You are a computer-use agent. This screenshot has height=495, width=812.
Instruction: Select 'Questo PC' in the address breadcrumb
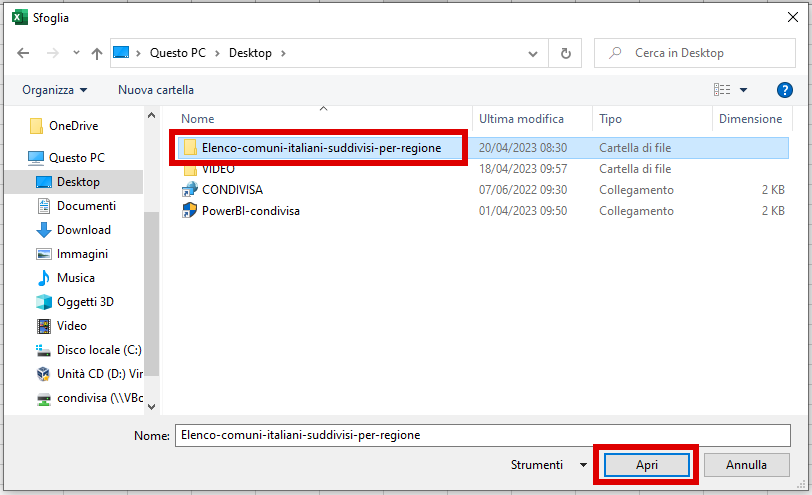178,53
